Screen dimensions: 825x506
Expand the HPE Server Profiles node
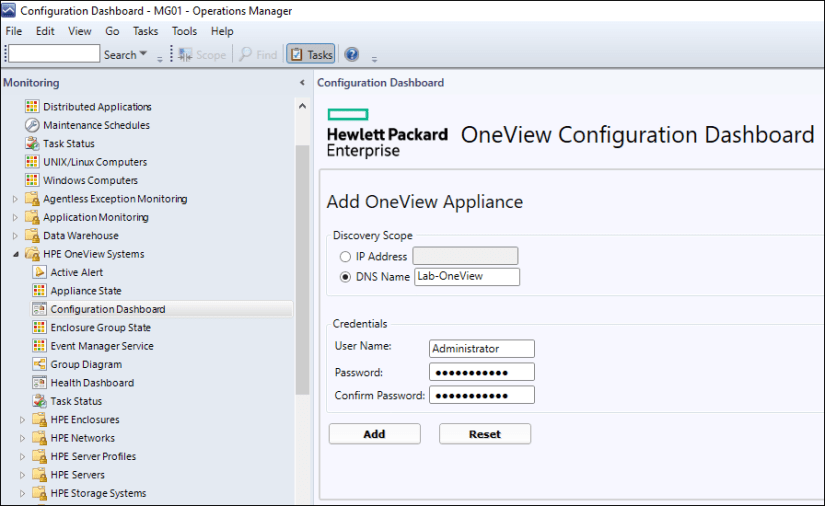(x=22, y=457)
